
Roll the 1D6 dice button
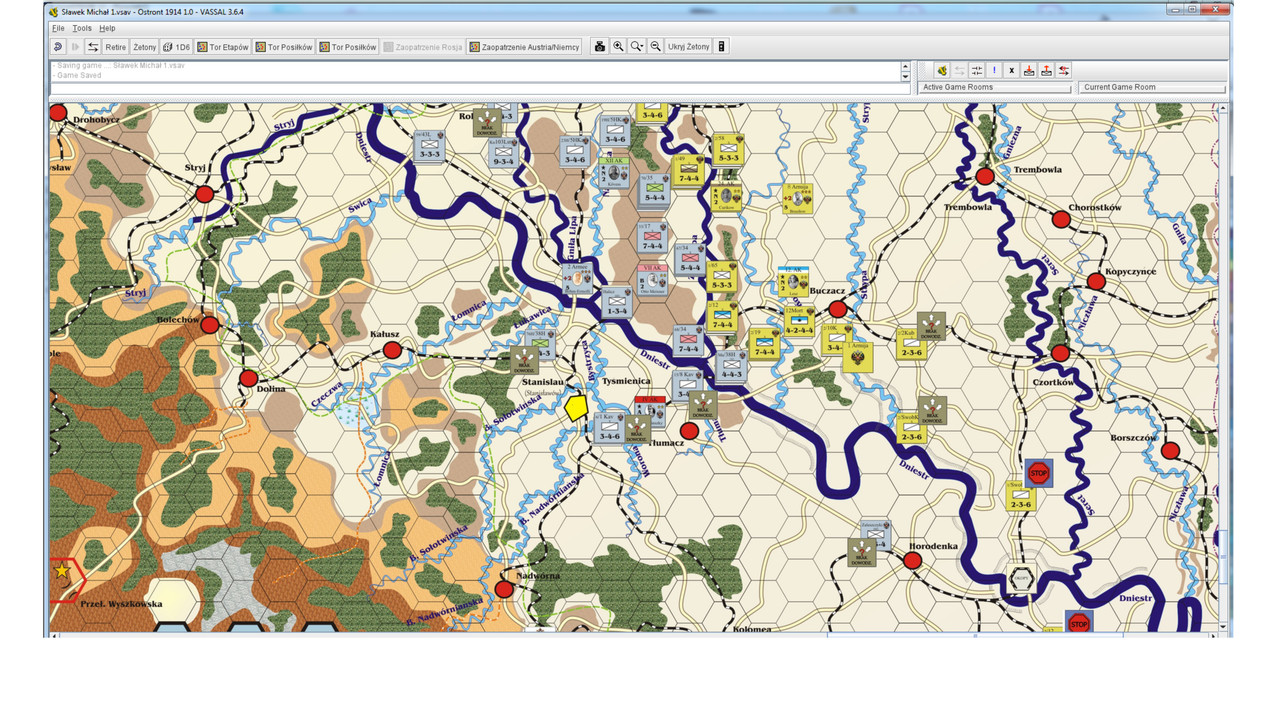coord(177,47)
